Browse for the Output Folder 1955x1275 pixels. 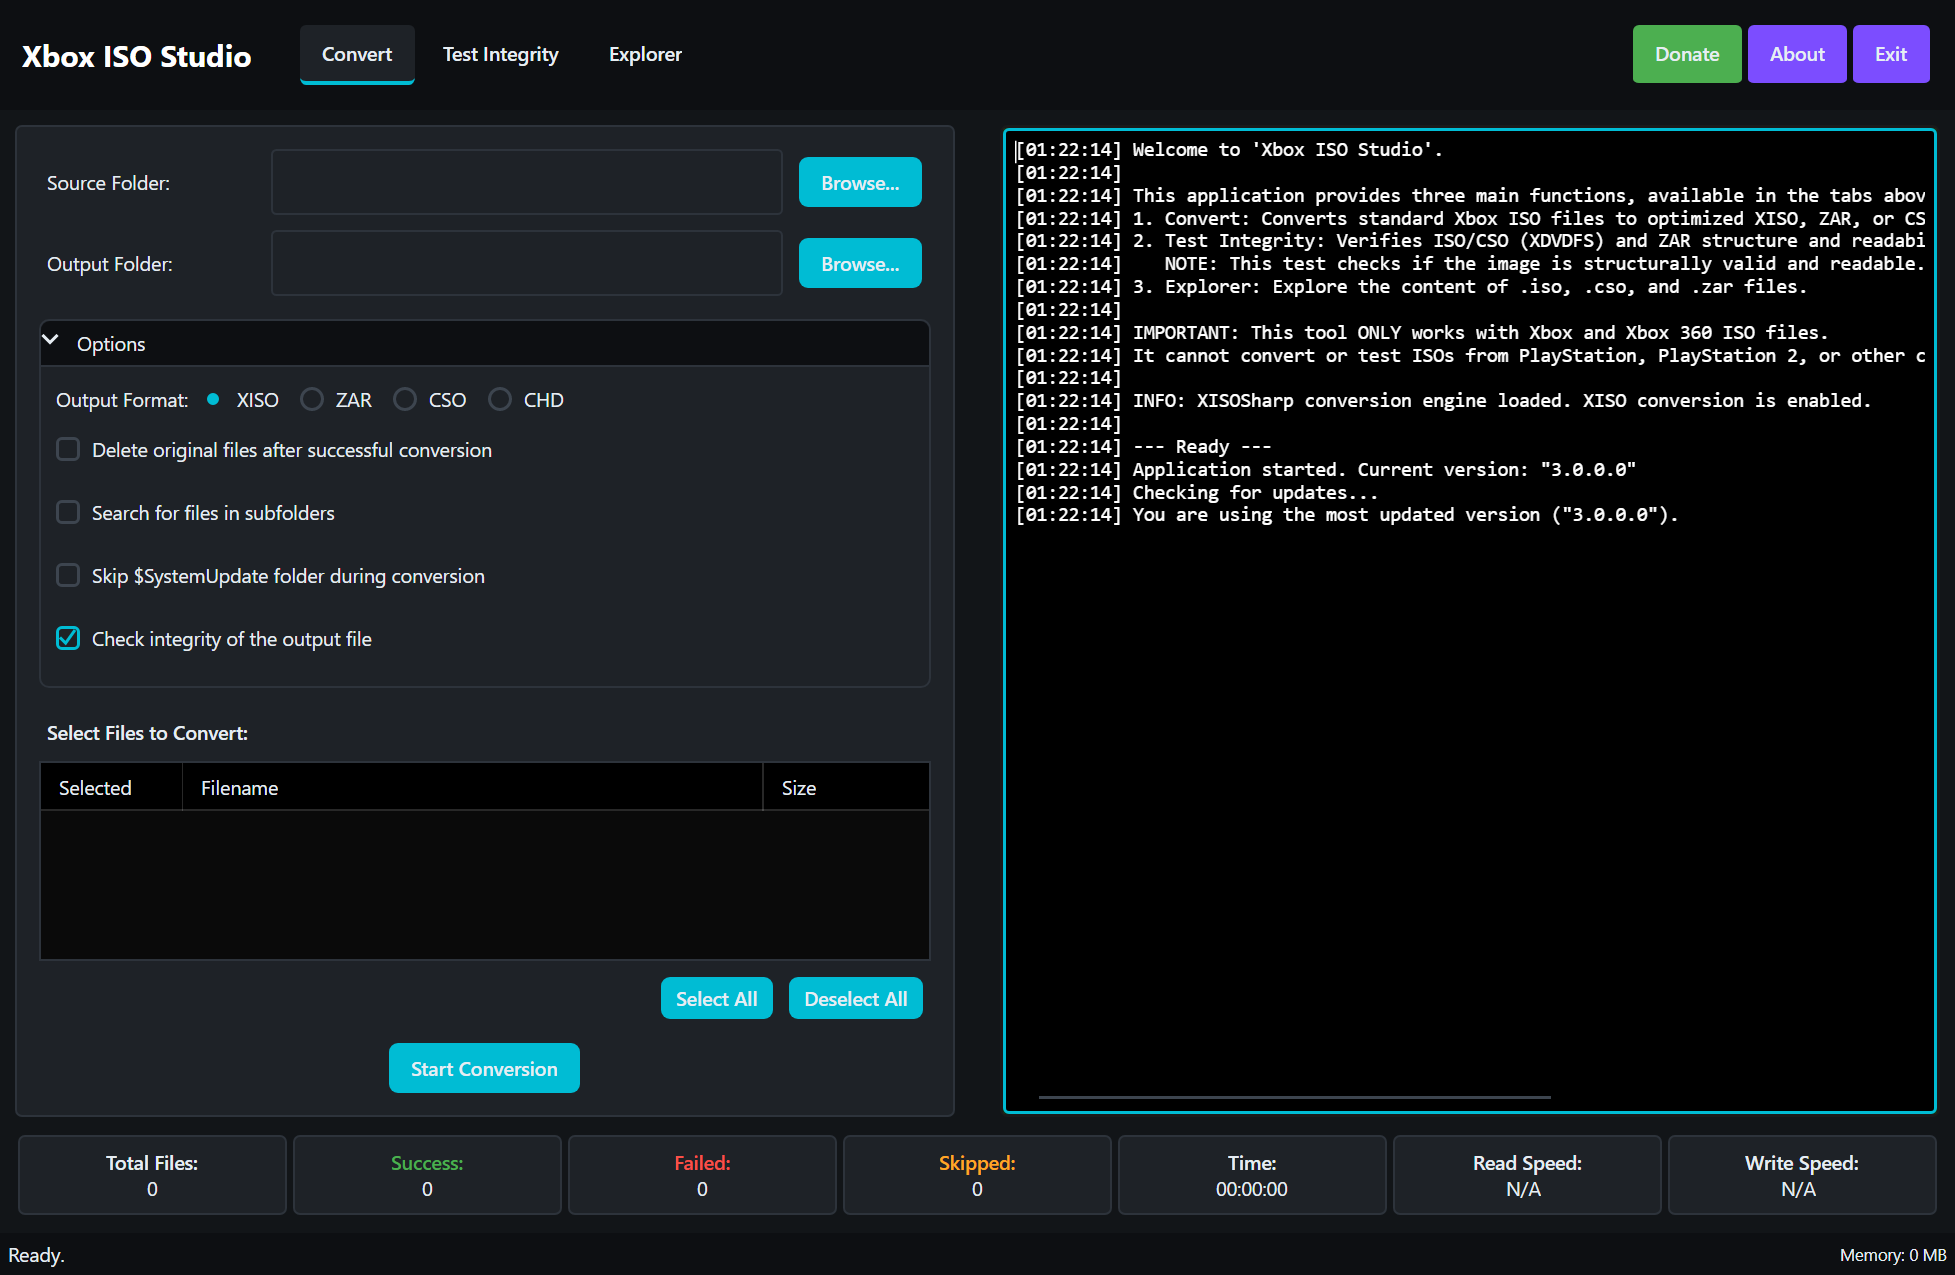(x=860, y=263)
